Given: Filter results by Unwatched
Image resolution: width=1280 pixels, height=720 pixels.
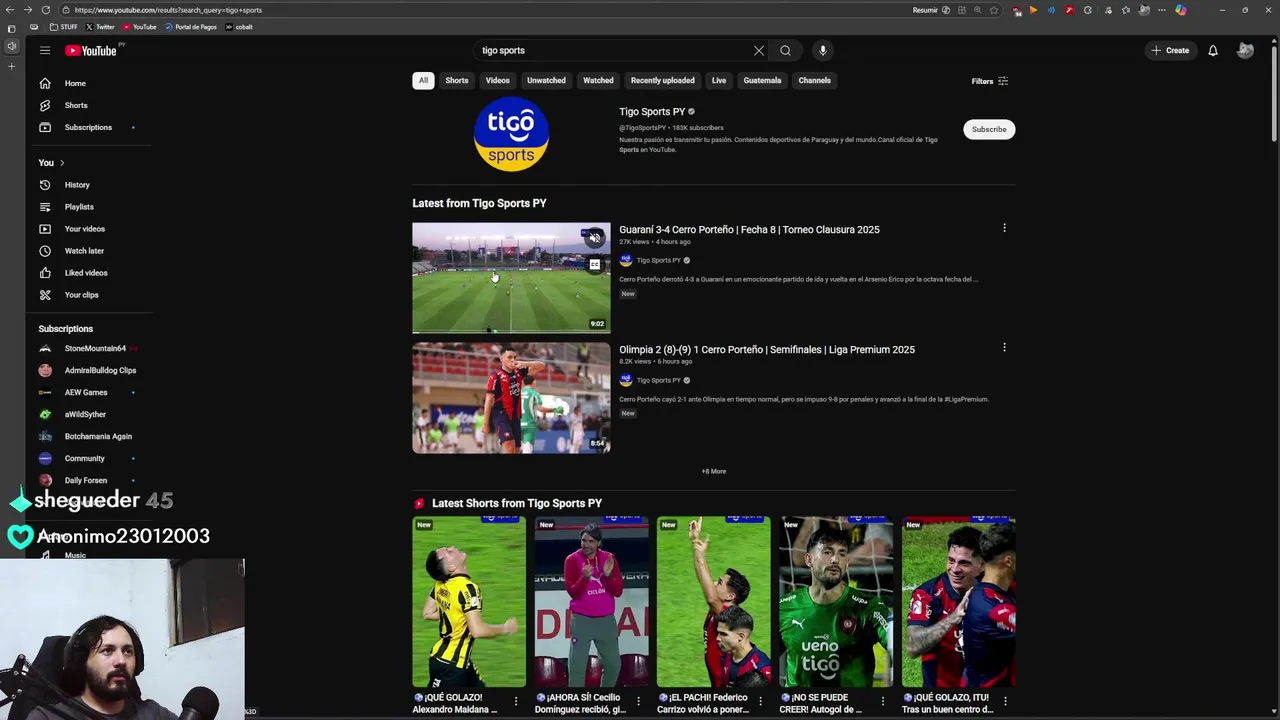Looking at the screenshot, I should [x=546, y=80].
